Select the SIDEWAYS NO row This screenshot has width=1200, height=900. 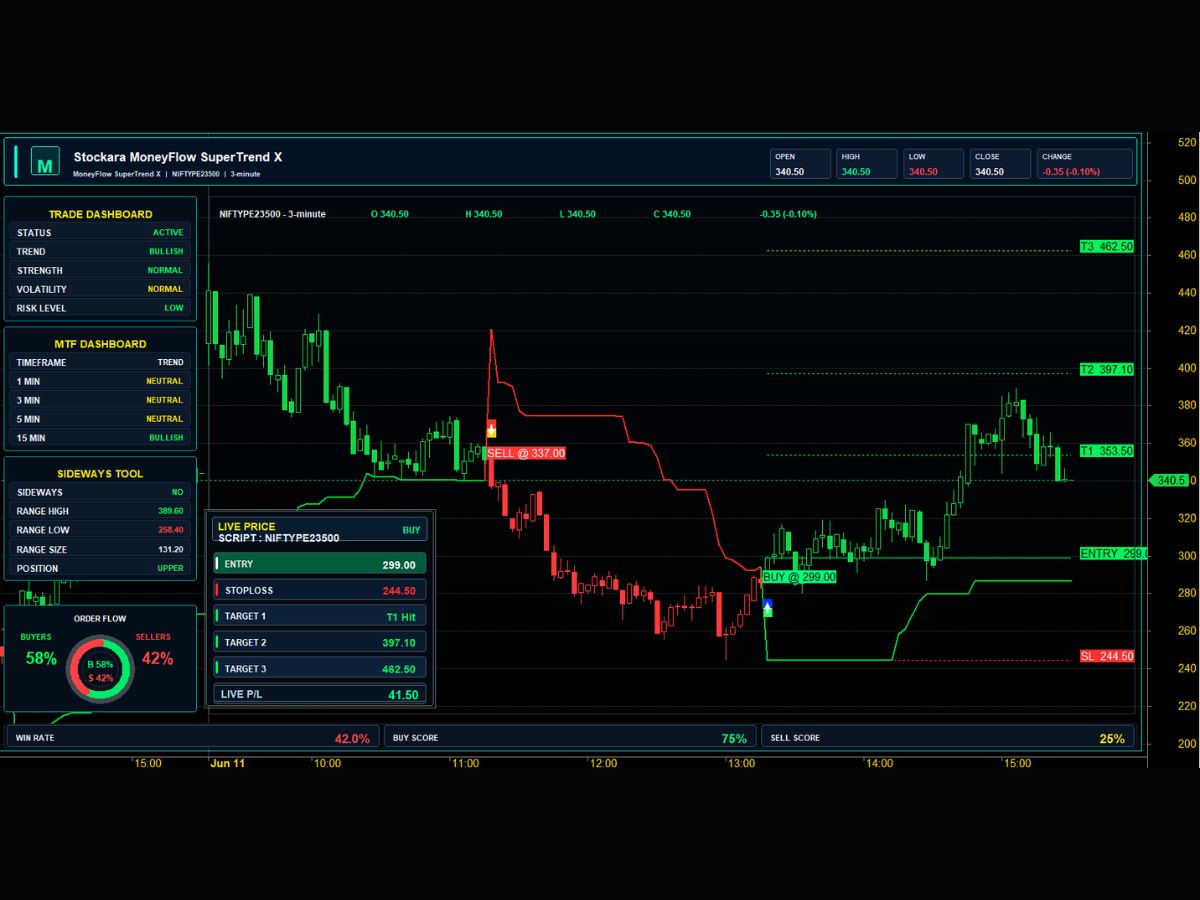click(x=100, y=492)
